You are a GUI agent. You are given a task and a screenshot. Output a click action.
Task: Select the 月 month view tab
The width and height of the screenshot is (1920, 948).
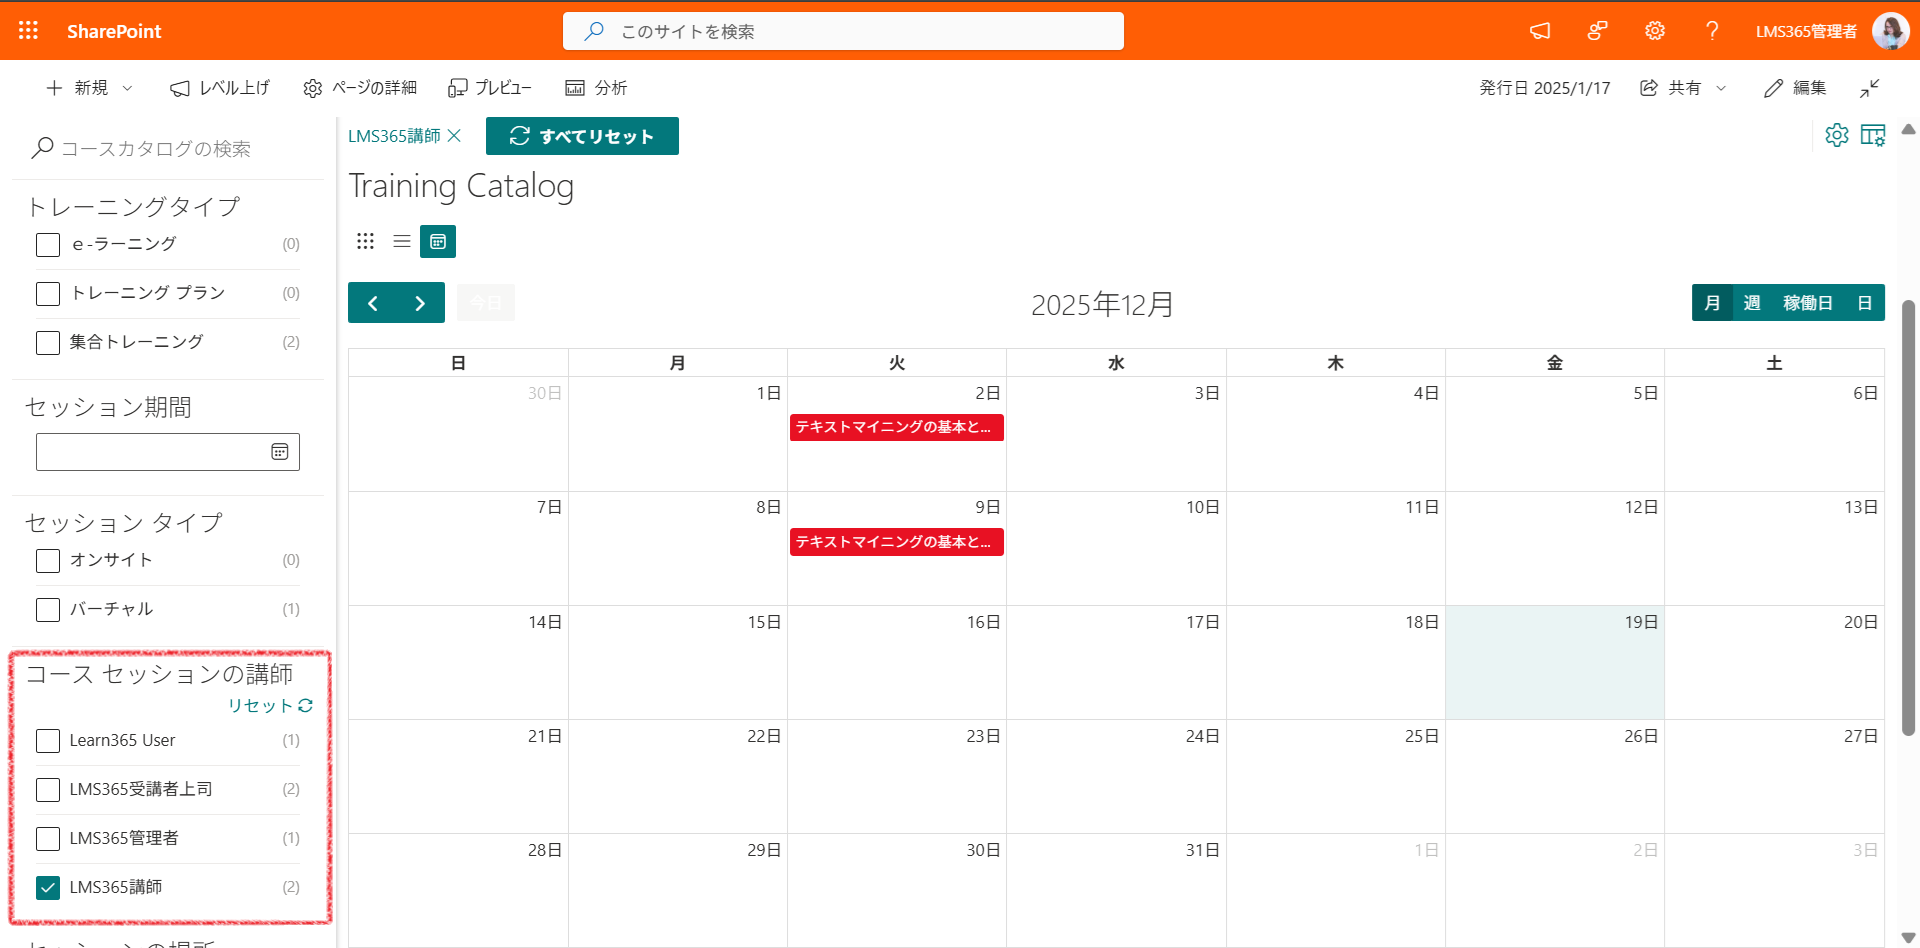click(1712, 303)
